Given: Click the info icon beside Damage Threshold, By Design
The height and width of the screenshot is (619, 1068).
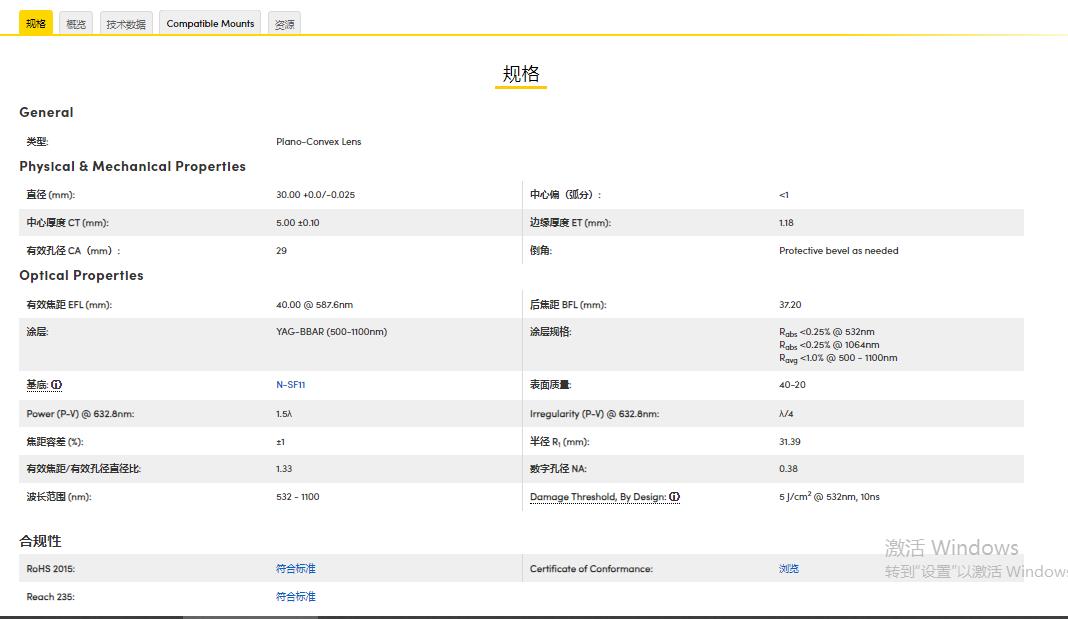Looking at the screenshot, I should 675,497.
